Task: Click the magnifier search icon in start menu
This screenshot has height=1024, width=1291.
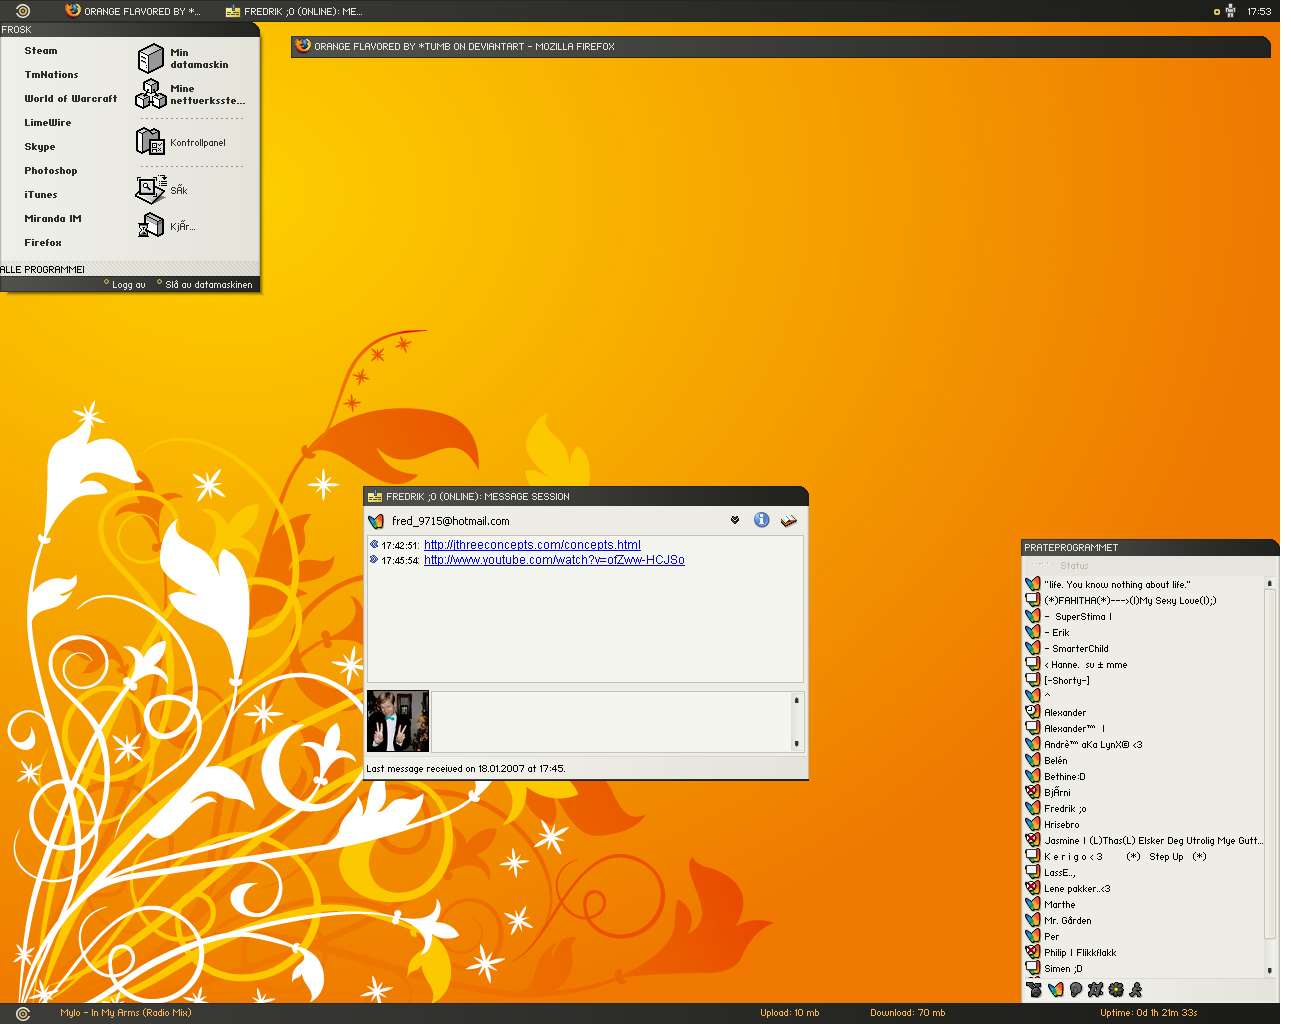Action: (150, 189)
